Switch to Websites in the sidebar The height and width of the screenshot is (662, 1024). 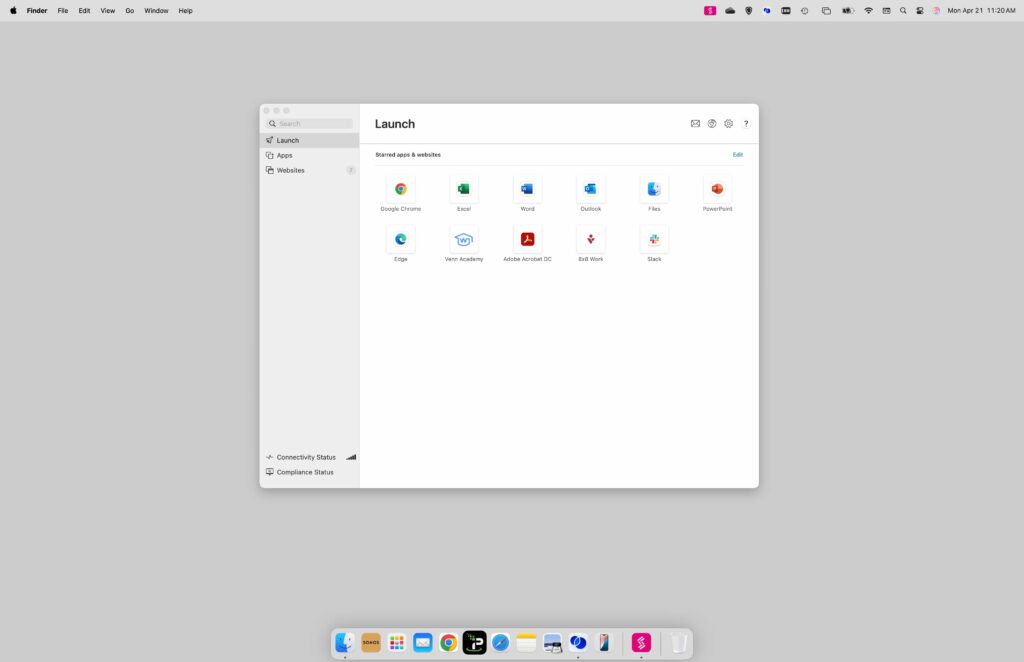(290, 170)
